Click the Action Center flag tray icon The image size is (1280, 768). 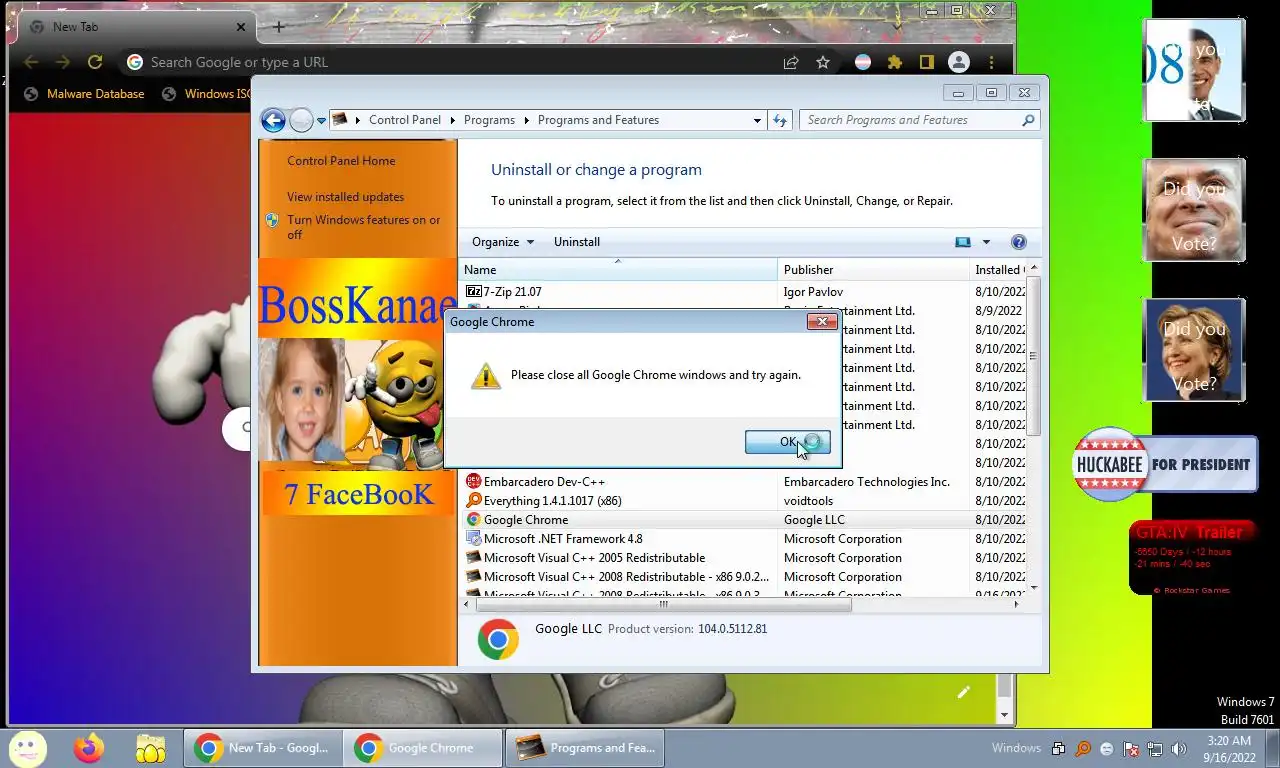point(1131,748)
